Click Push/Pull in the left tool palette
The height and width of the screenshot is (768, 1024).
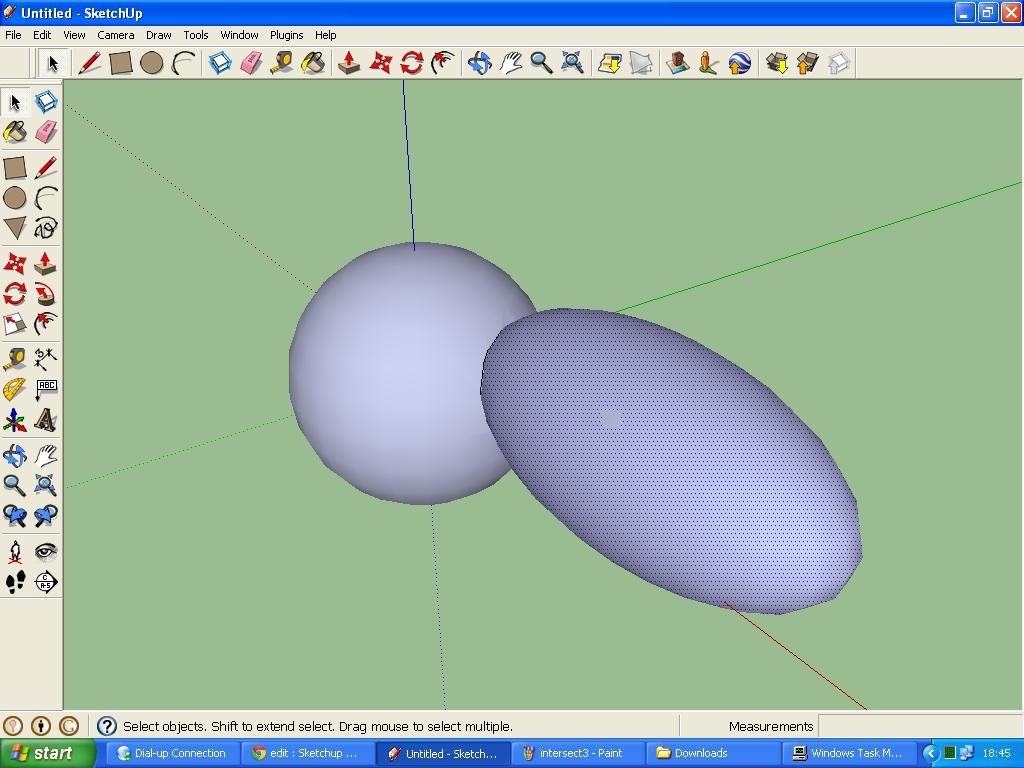coord(46,263)
